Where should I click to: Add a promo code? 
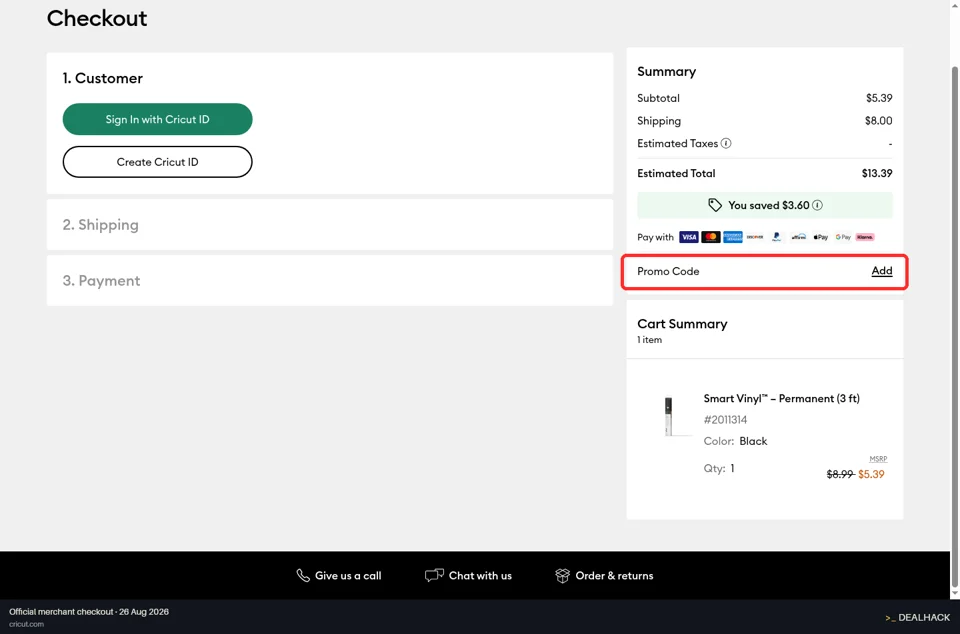882,271
